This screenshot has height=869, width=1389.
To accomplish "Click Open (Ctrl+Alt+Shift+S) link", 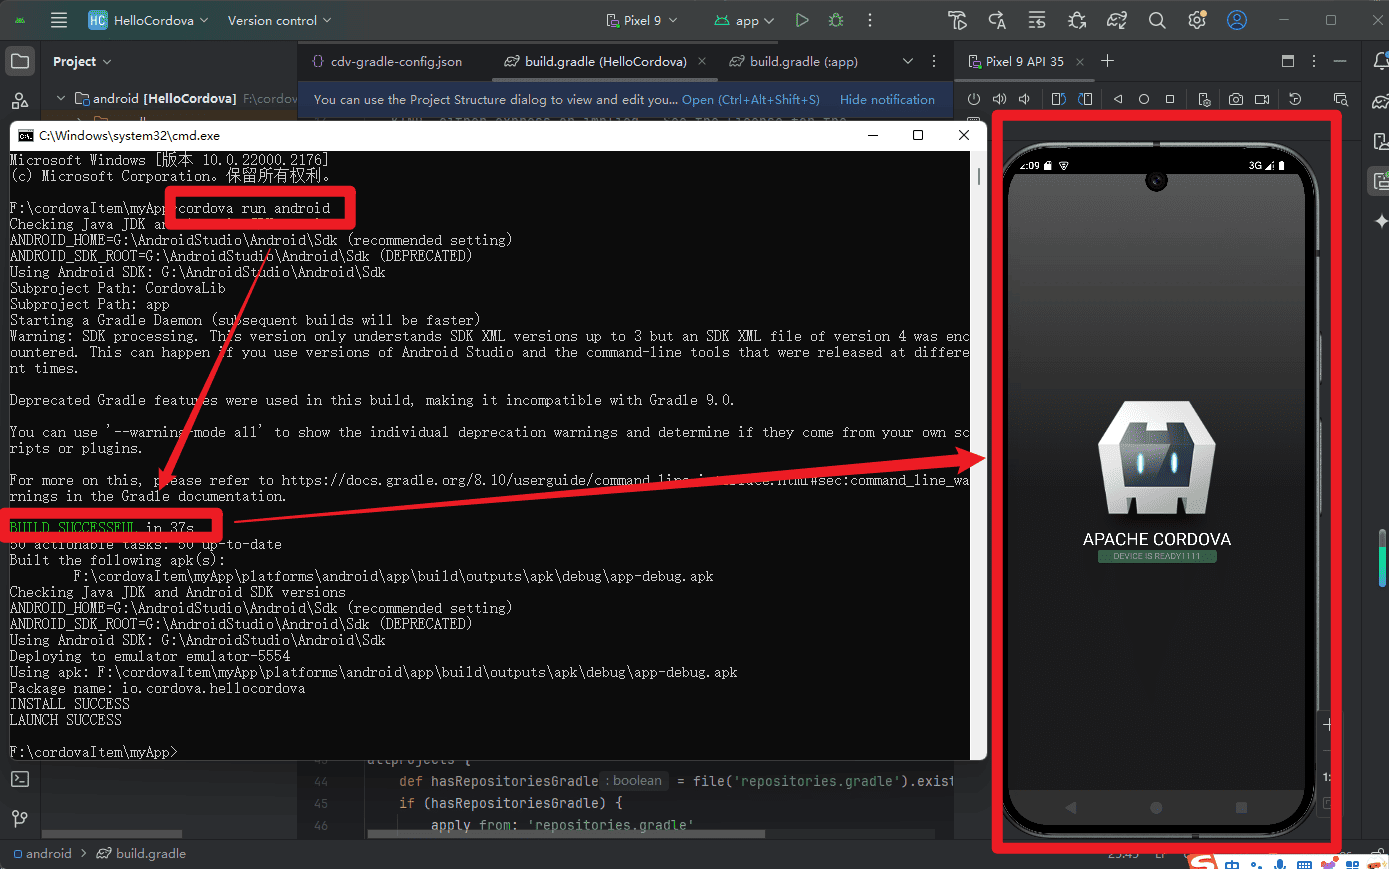I will [750, 99].
